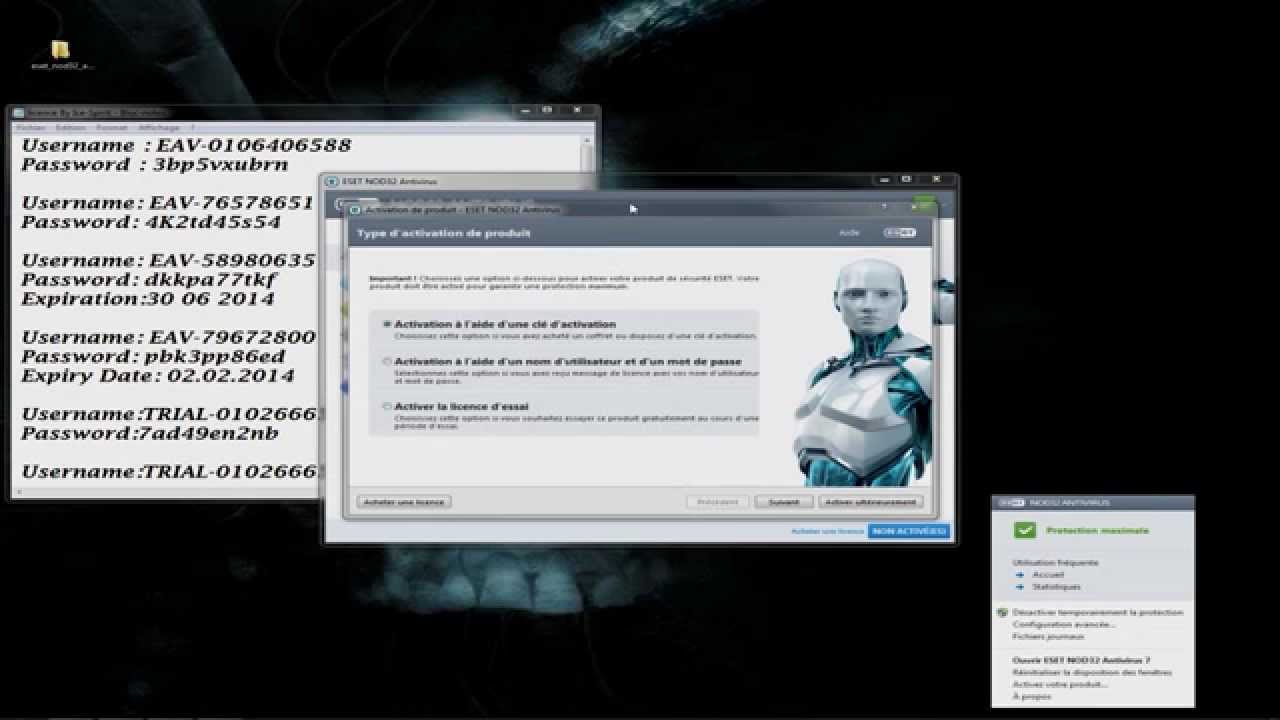Viewport: 1280px width, 720px height.
Task: Select the trial license activation option
Action: tap(387, 407)
